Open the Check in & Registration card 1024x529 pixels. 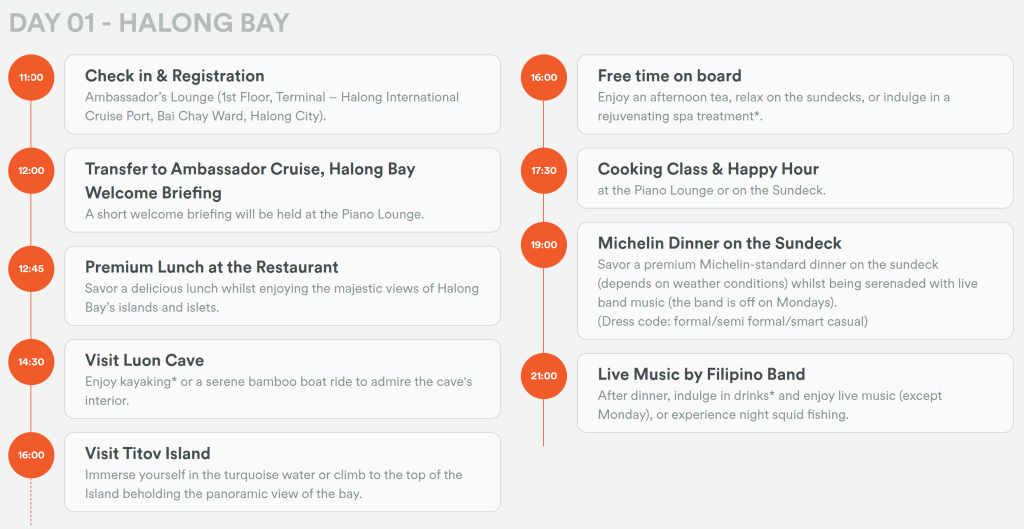click(282, 94)
